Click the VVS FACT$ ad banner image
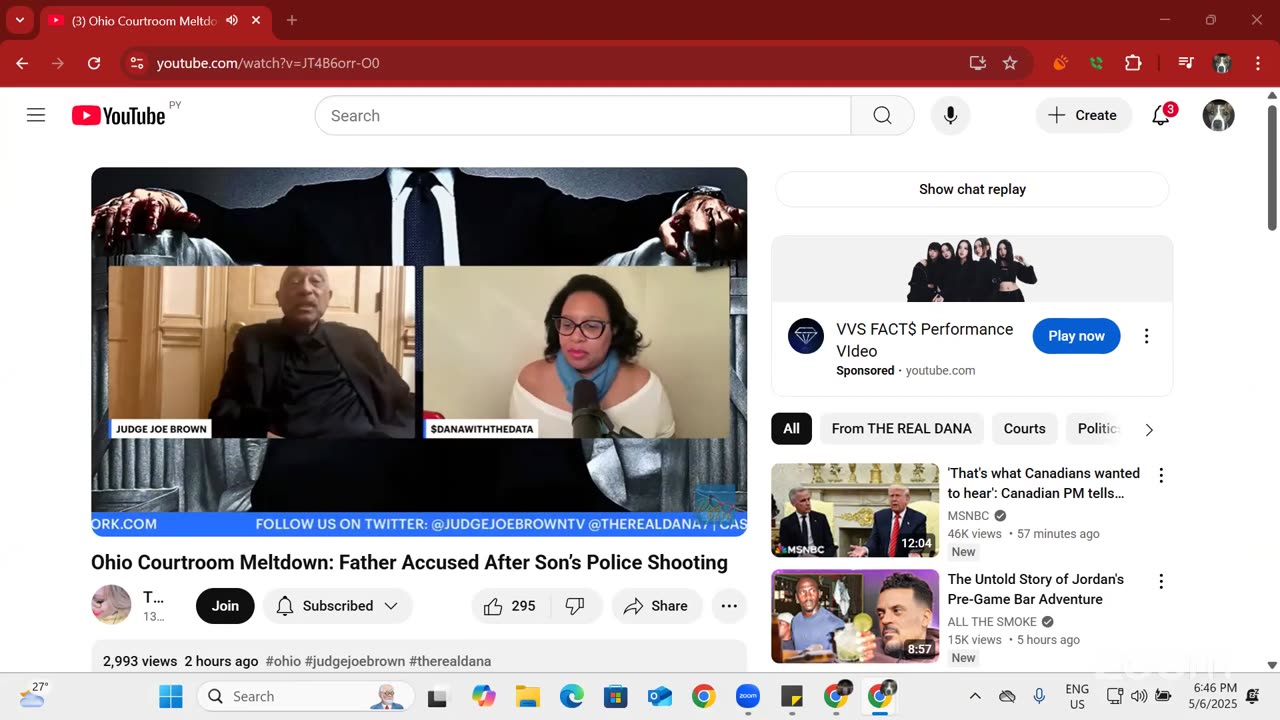Image resolution: width=1280 pixels, height=720 pixels. [972, 269]
